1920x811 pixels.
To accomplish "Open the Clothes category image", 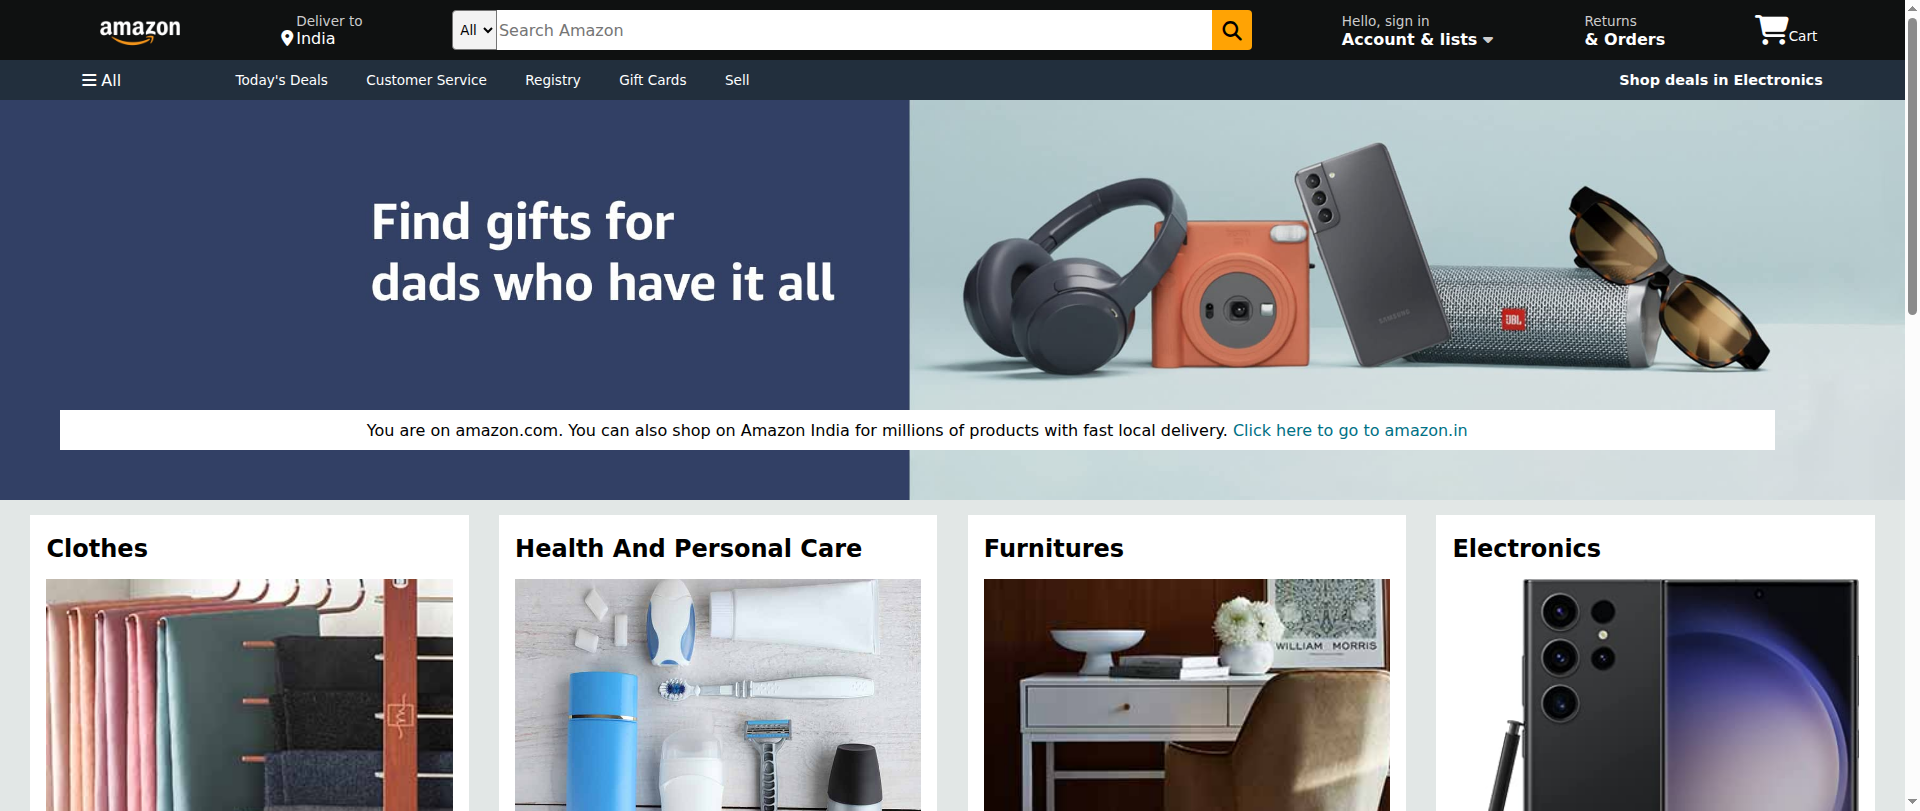I will coord(249,695).
